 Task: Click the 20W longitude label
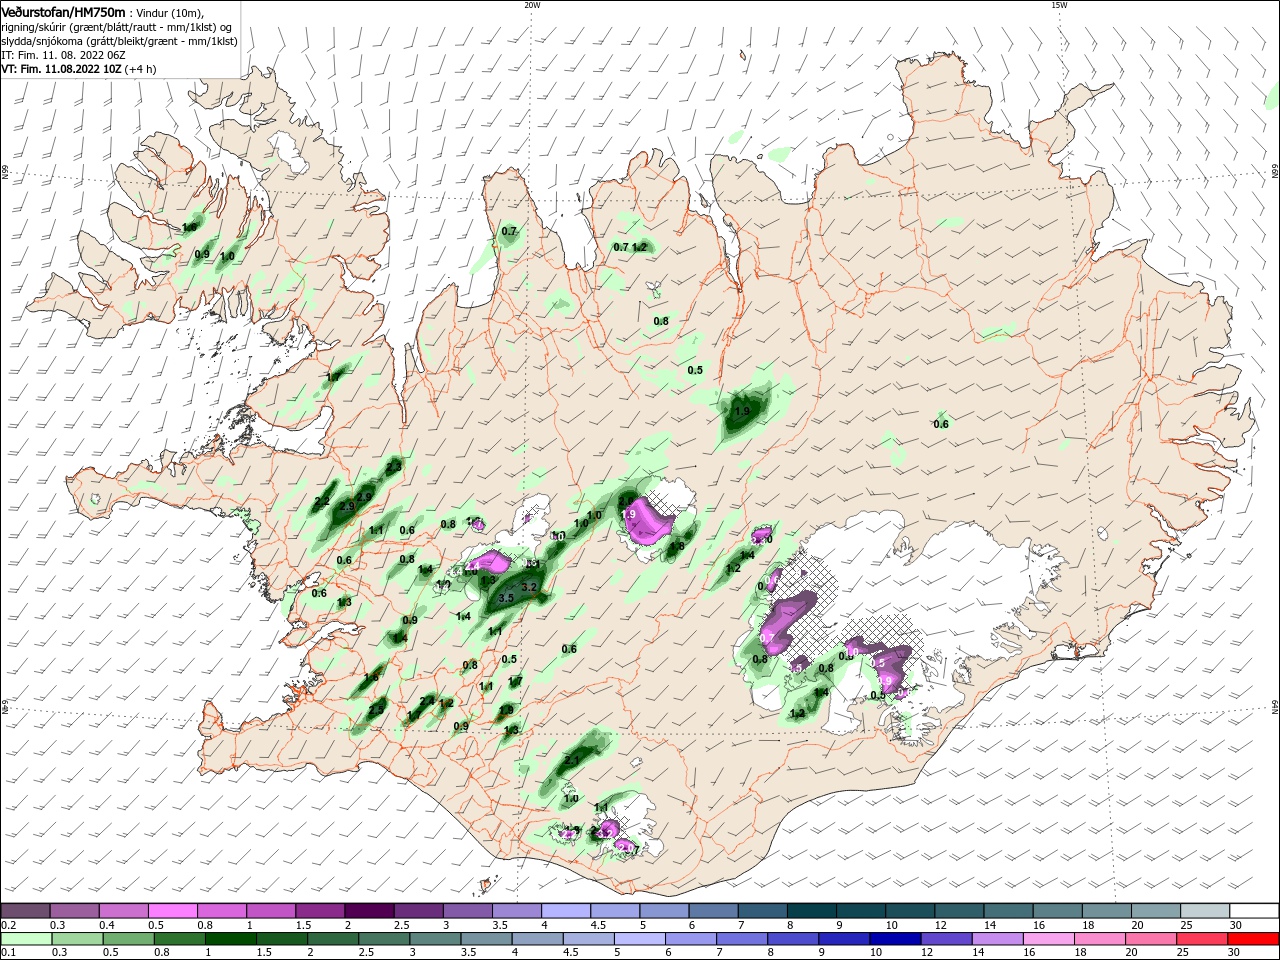point(532,5)
